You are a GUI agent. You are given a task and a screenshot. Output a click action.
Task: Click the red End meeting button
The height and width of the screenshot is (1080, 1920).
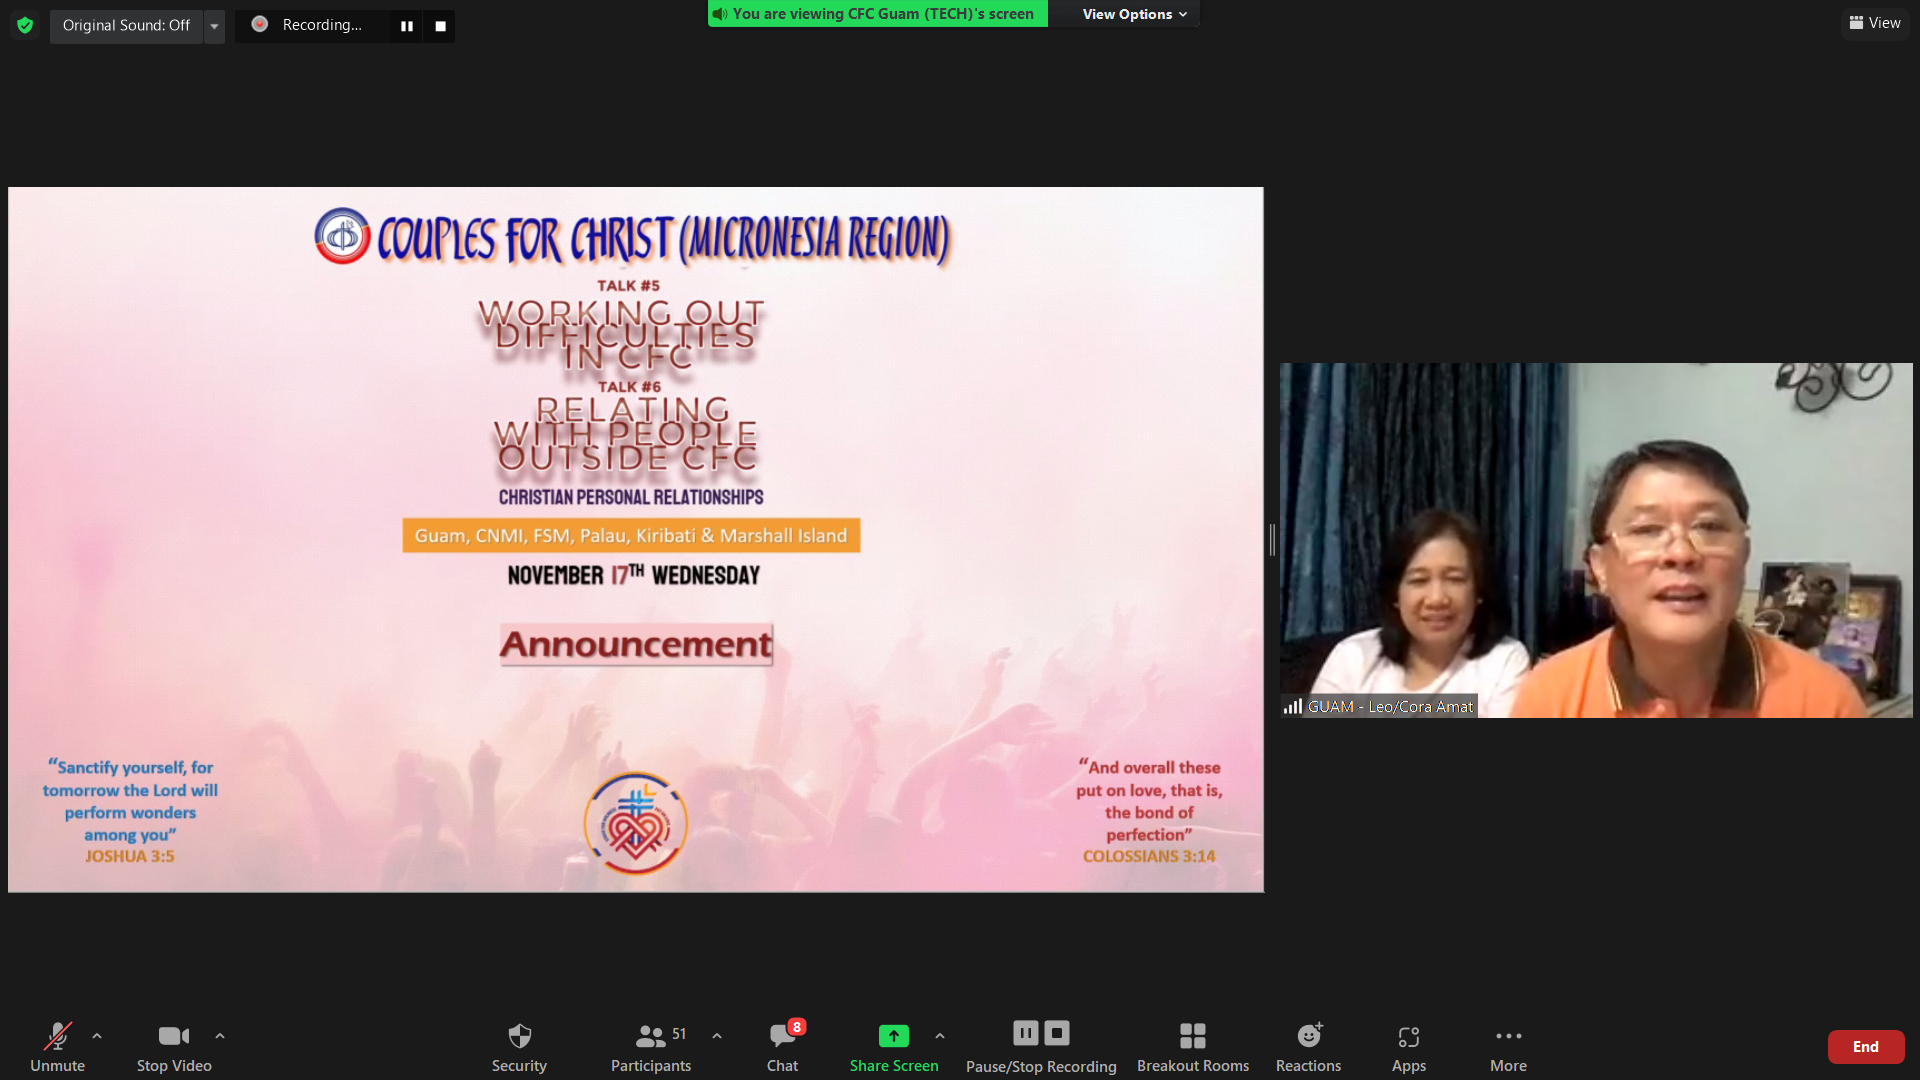(x=1866, y=1047)
